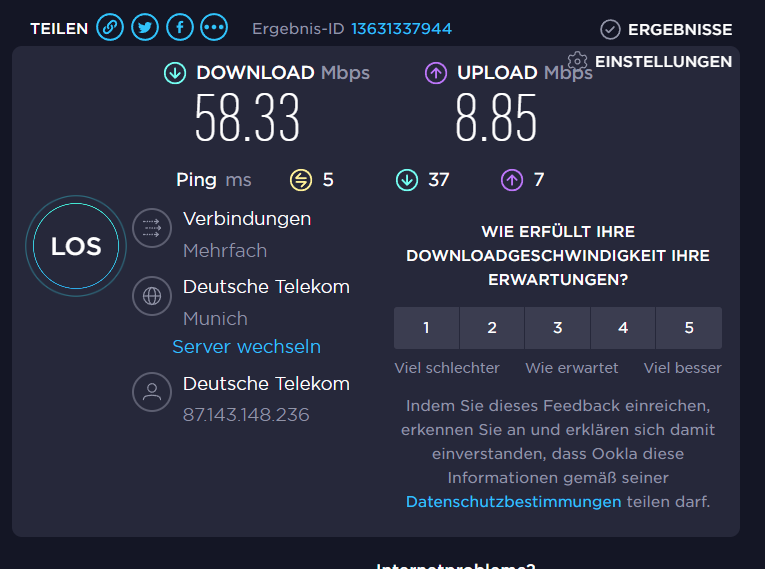Open more sharing options ellipsis icon

[214, 28]
